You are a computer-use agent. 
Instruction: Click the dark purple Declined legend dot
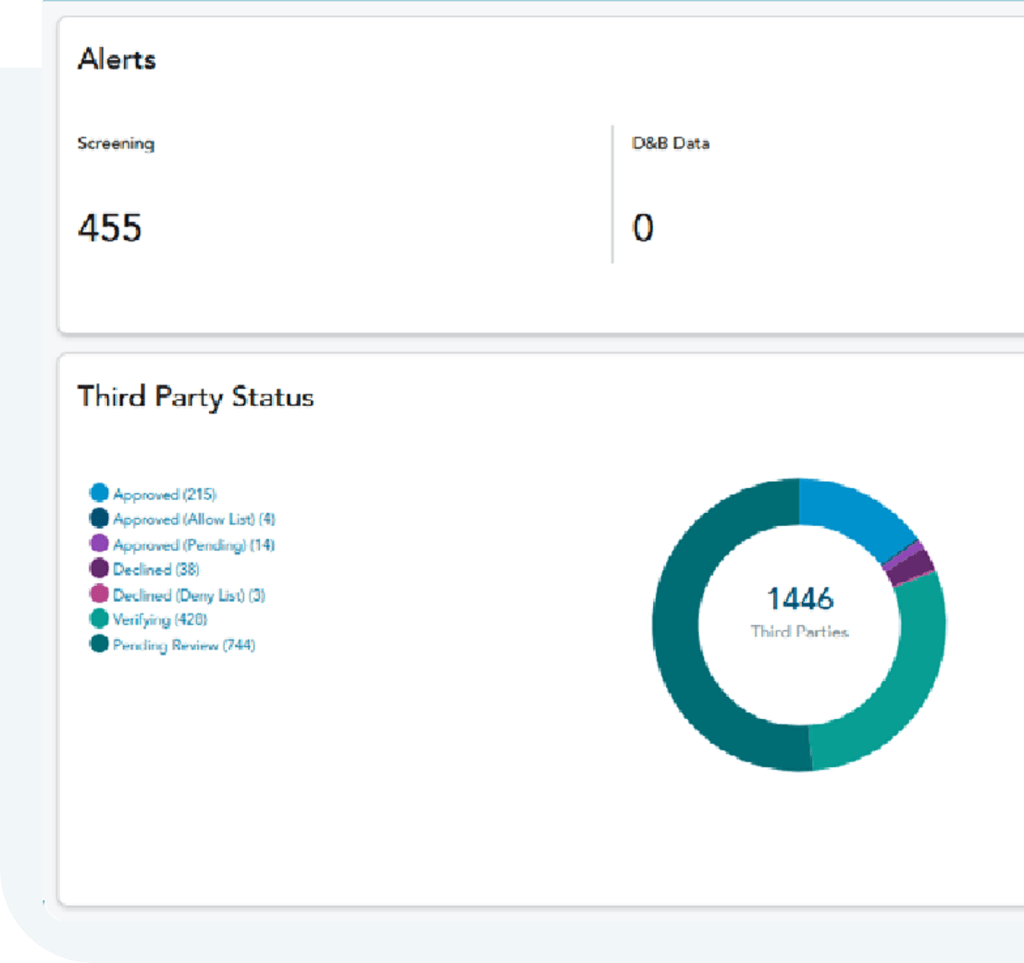(x=99, y=569)
